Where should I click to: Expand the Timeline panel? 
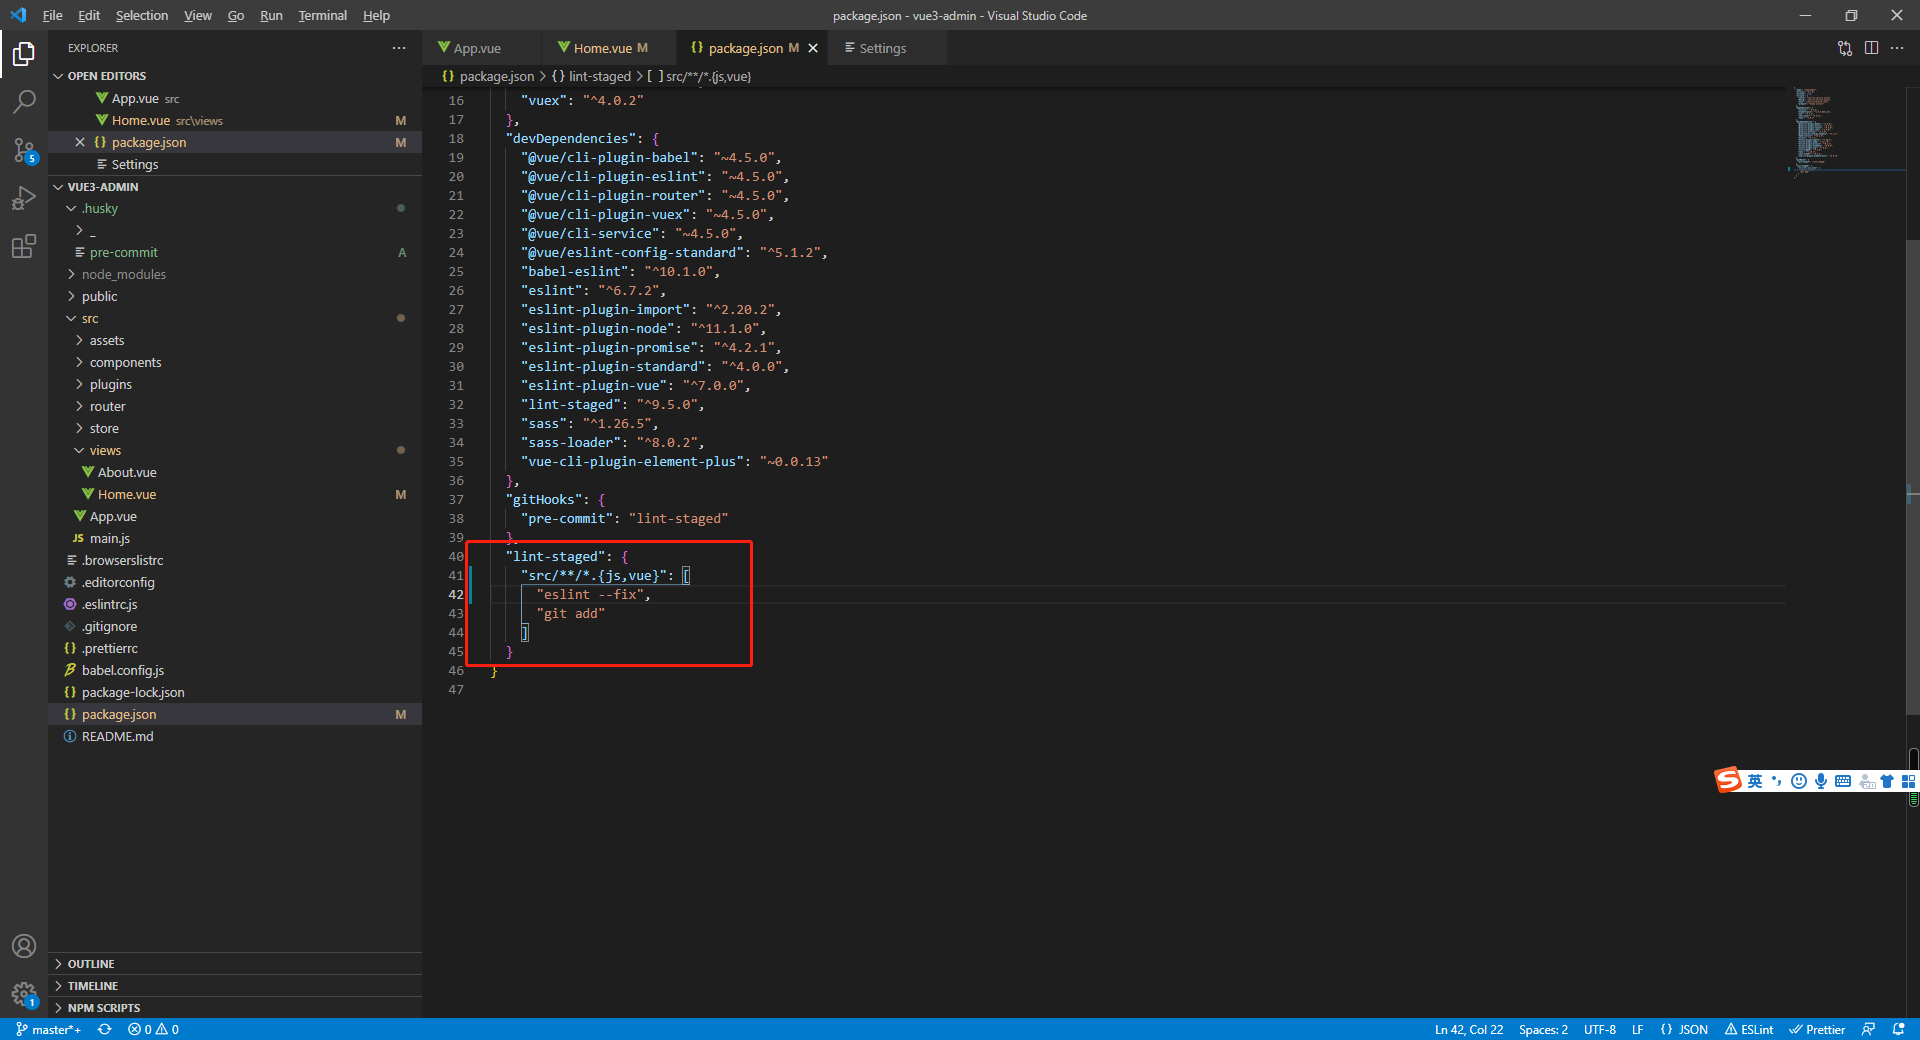234,986
